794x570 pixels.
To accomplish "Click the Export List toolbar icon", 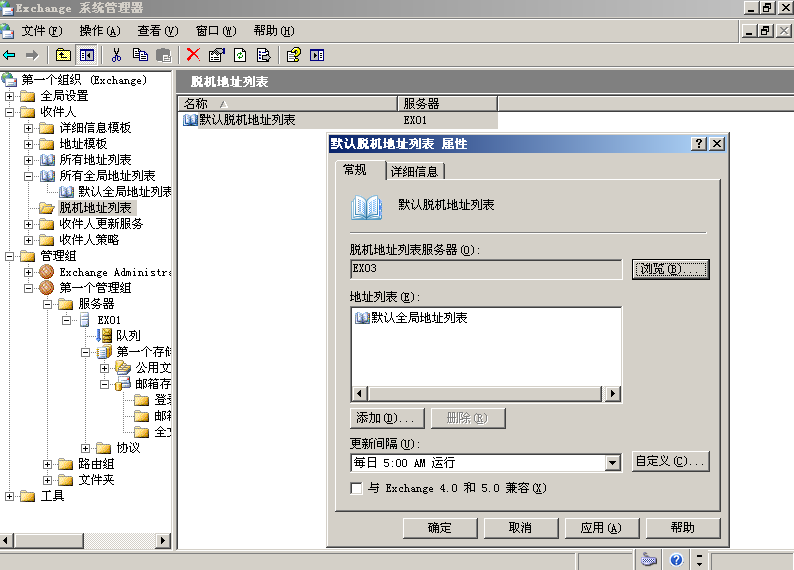I will tap(263, 55).
